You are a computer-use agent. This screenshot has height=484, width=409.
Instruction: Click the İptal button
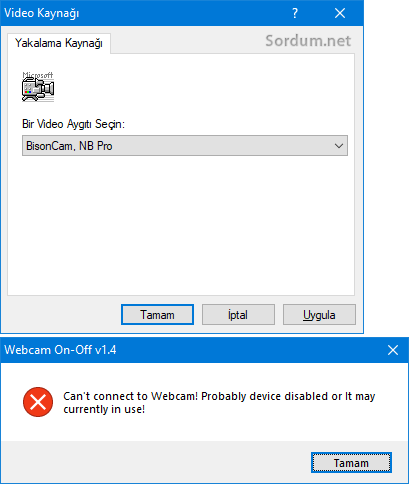point(238,315)
